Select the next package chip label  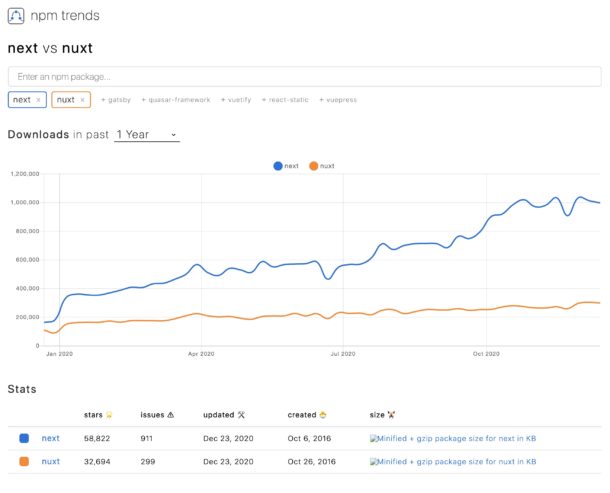point(22,100)
